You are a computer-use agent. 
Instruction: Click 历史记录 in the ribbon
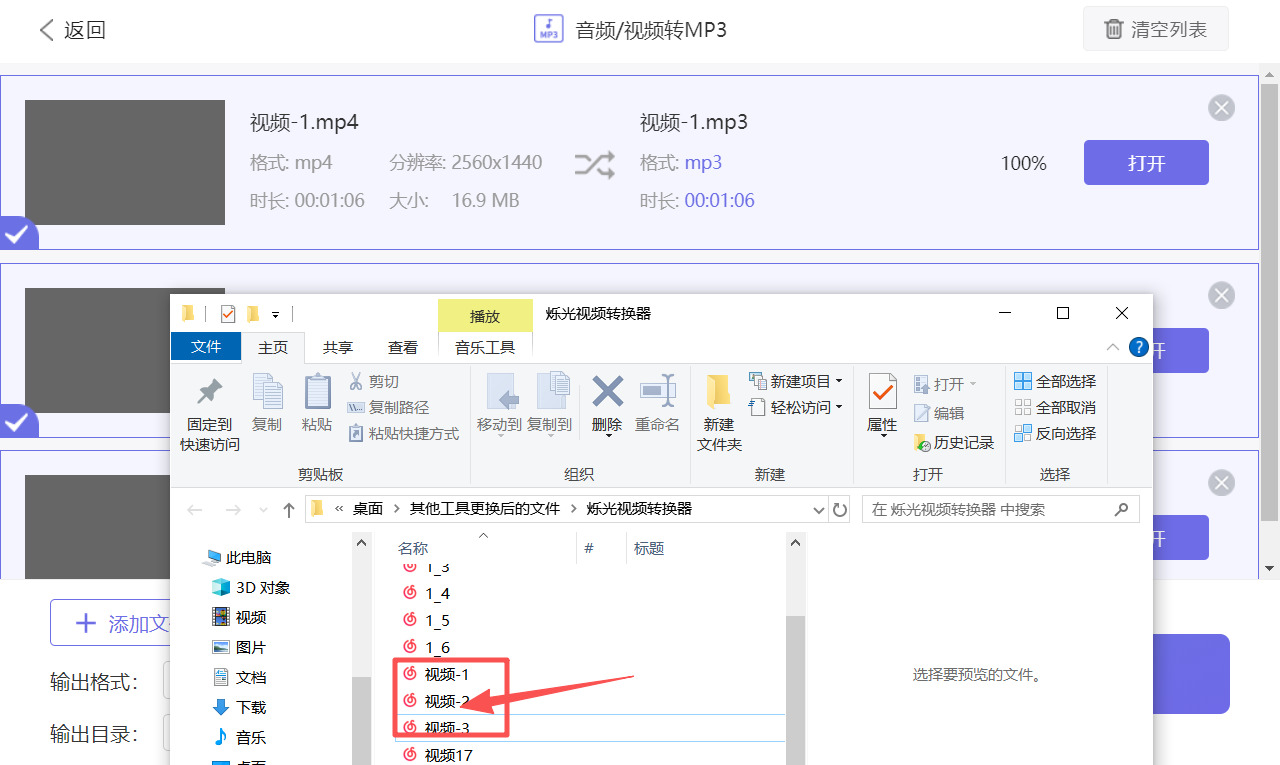coord(954,442)
